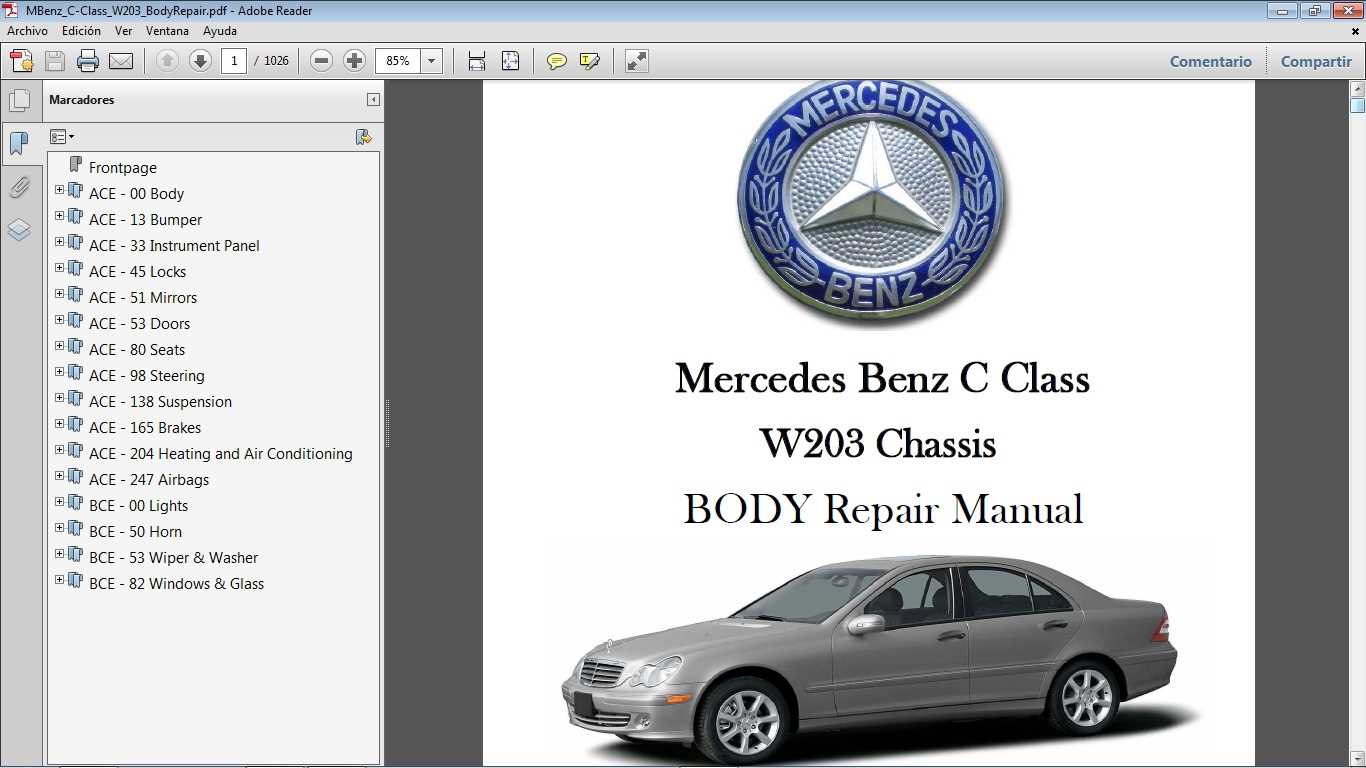This screenshot has width=1366, height=768.
Task: Click the Save file icon
Action: click(x=55, y=61)
